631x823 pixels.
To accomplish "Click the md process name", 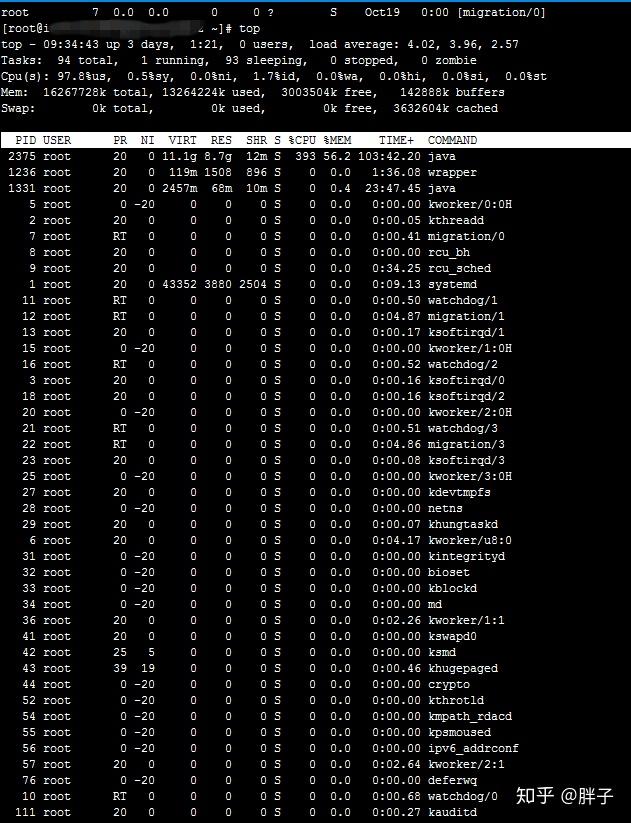I will (x=435, y=605).
